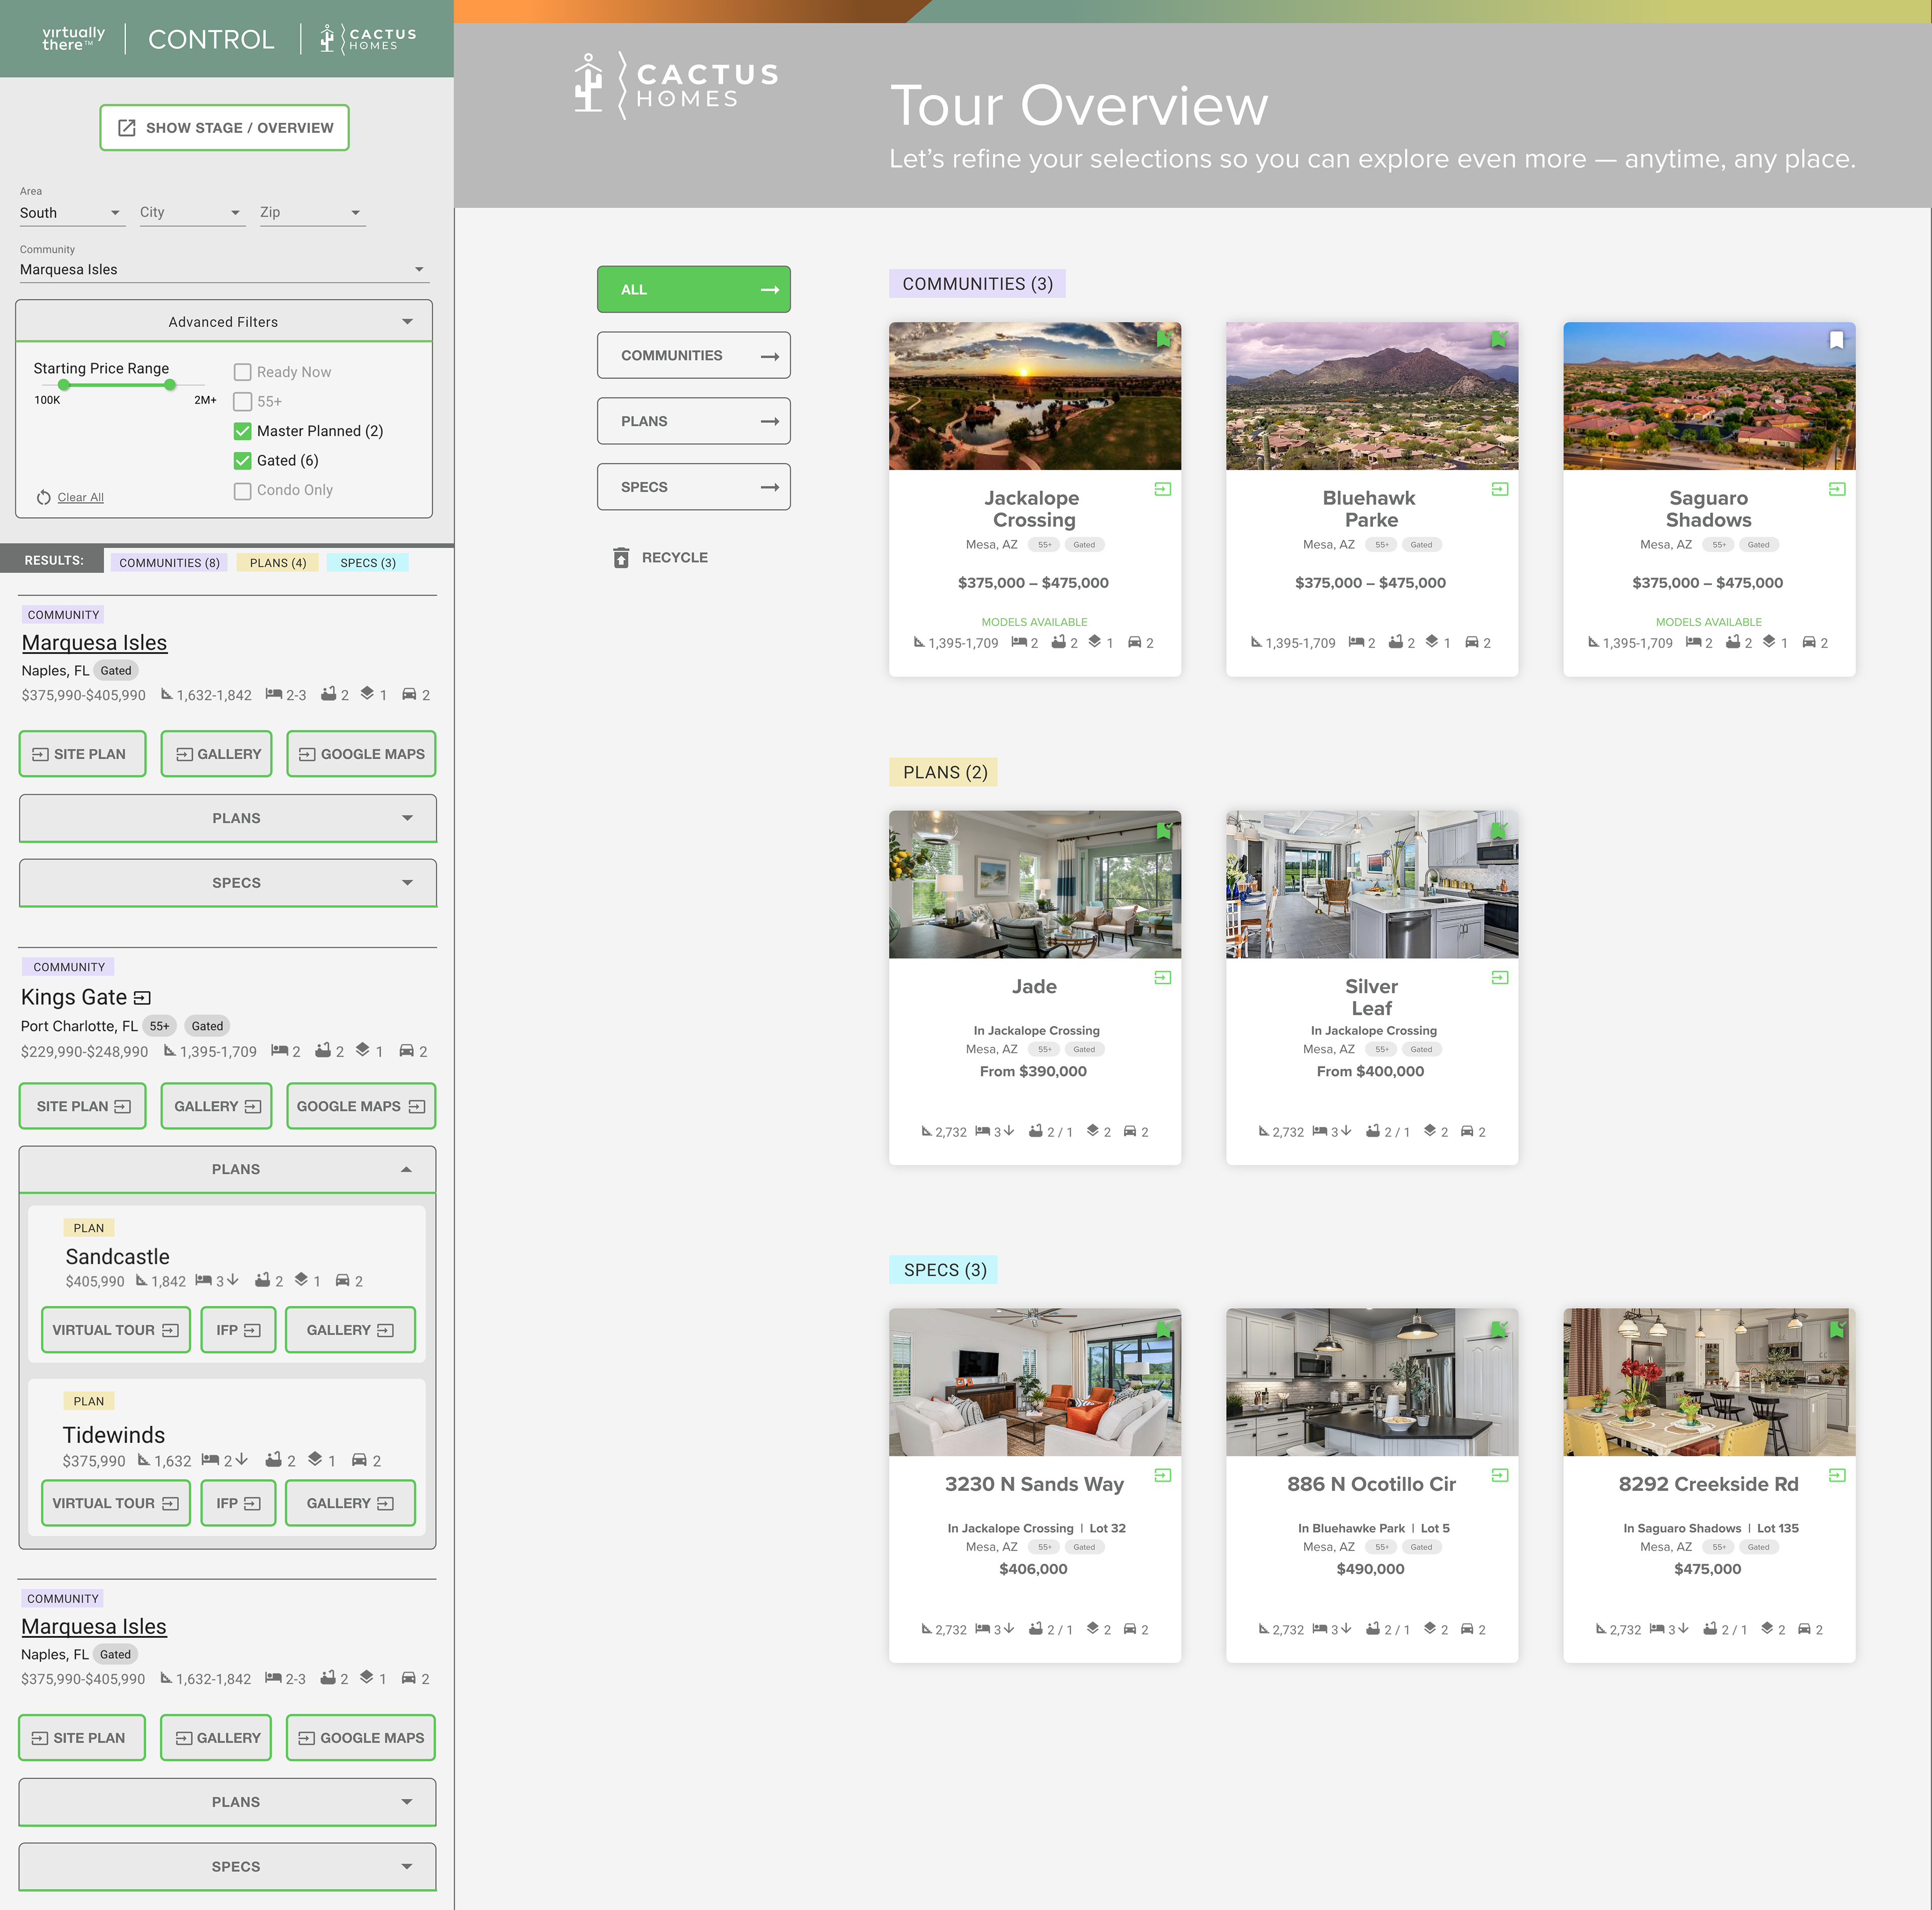
Task: Click Jackalope Crossing community photo
Action: pyautogui.click(x=1035, y=396)
